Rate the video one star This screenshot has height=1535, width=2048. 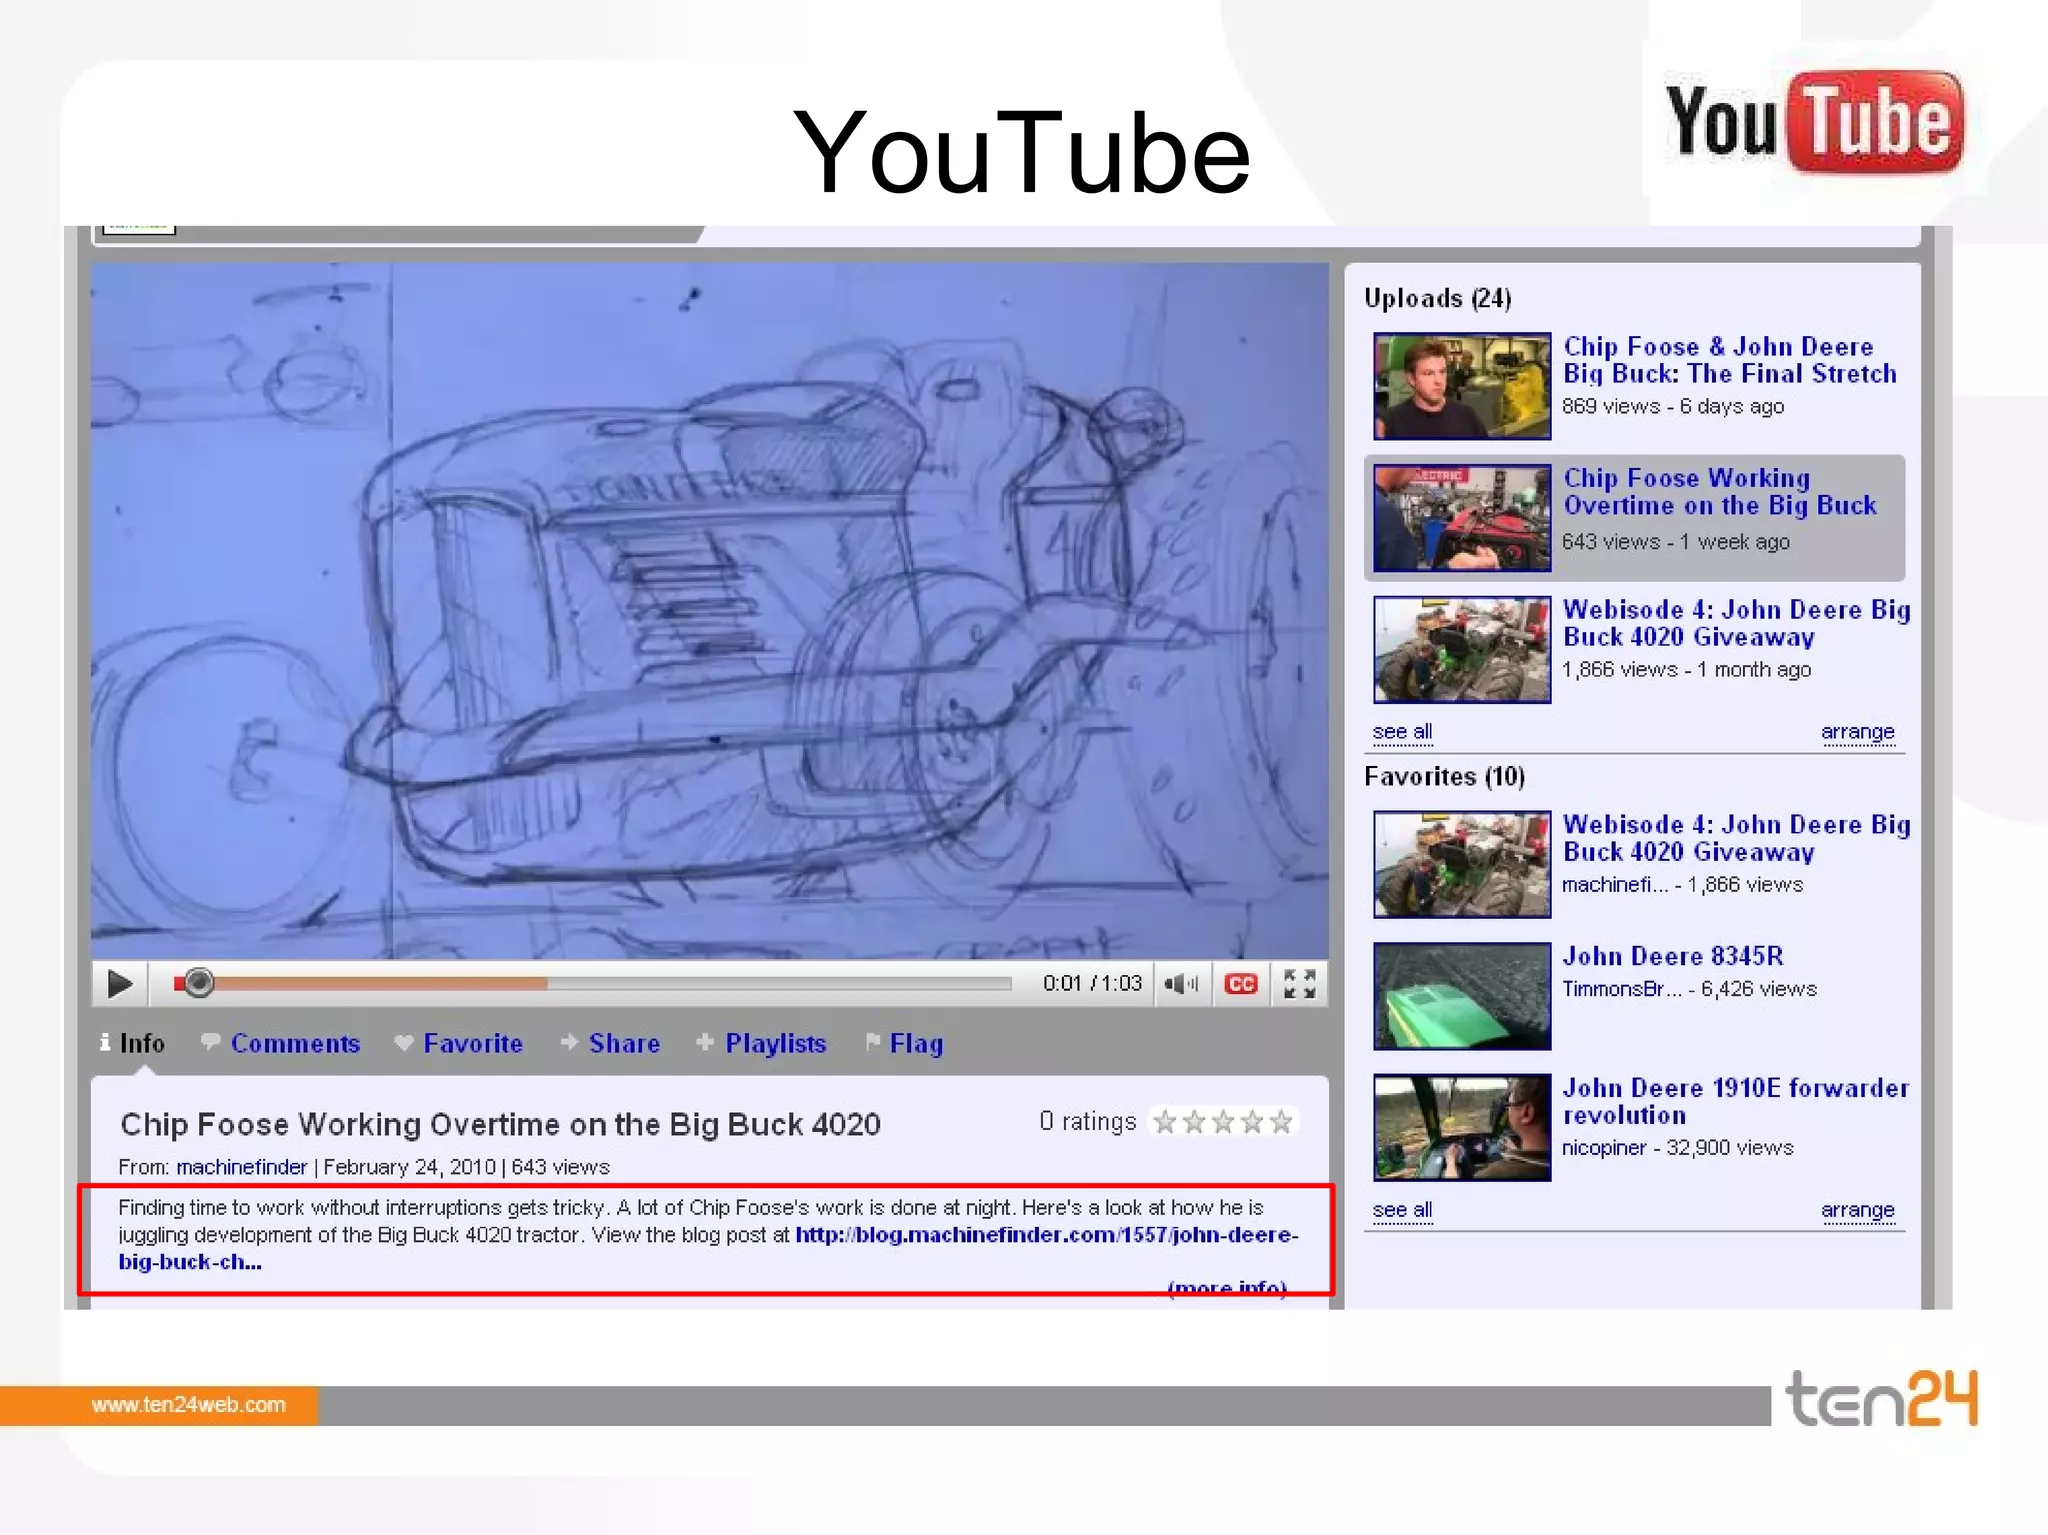click(1165, 1122)
